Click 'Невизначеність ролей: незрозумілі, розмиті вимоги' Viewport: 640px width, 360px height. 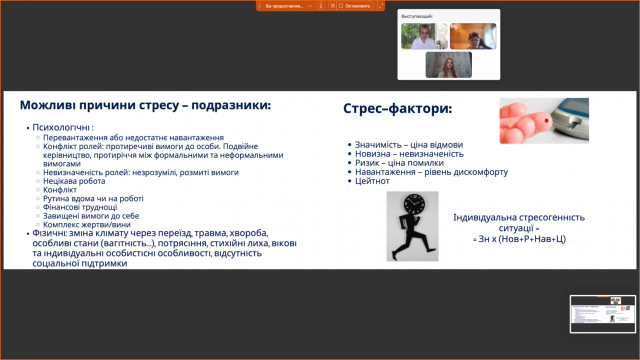point(141,172)
